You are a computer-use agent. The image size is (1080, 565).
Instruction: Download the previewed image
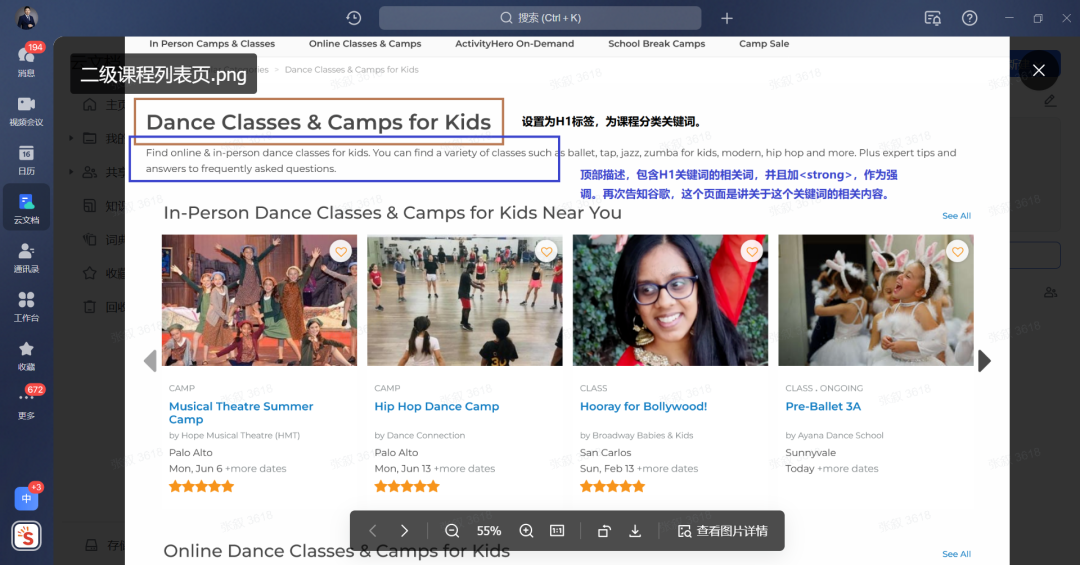[x=635, y=531]
